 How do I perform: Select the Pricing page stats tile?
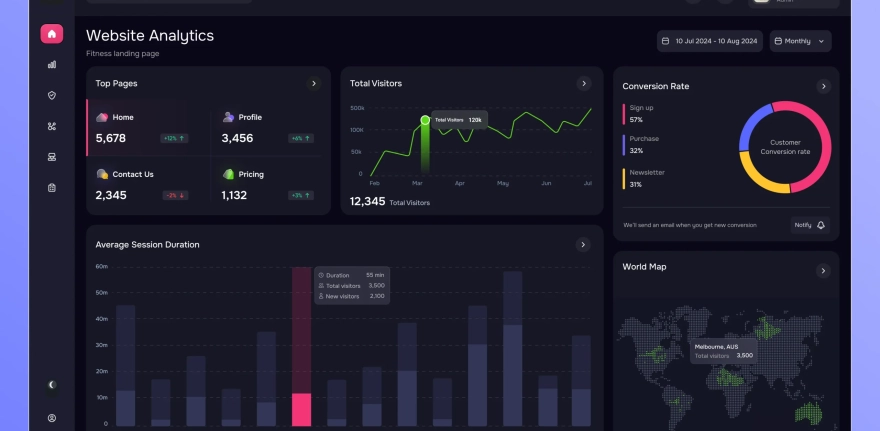(x=269, y=185)
